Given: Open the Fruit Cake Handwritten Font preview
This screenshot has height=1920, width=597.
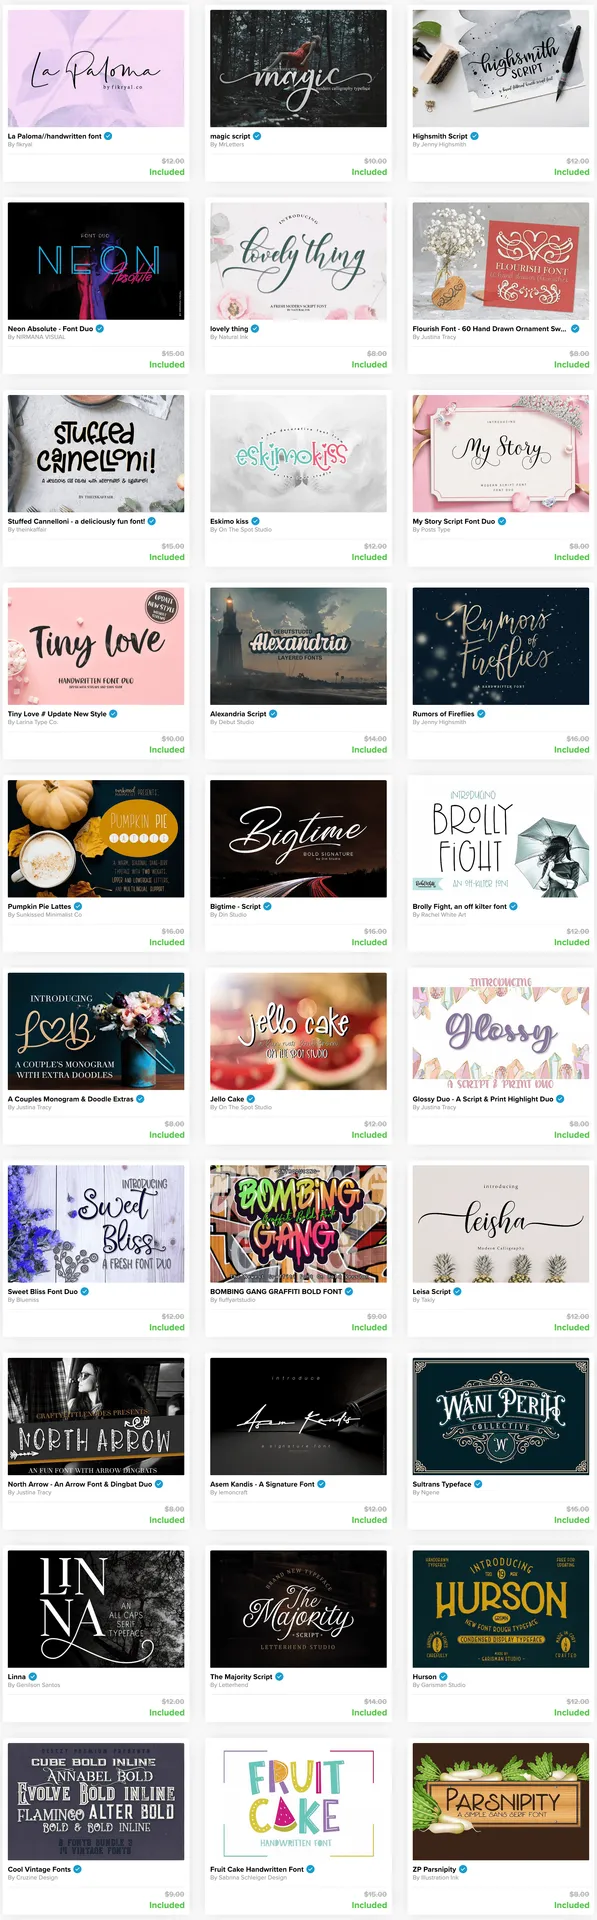Looking at the screenshot, I should click(x=298, y=1801).
